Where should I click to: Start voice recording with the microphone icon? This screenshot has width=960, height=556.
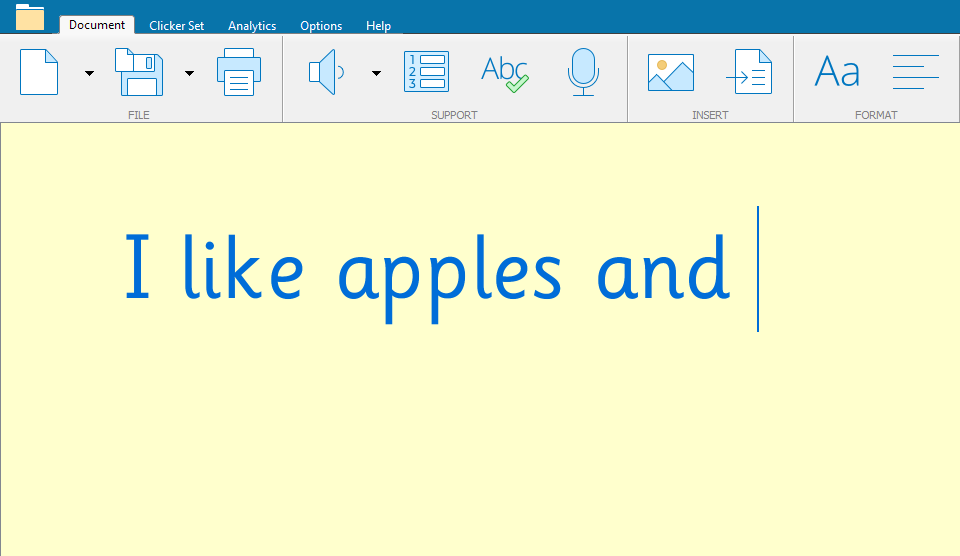click(583, 72)
